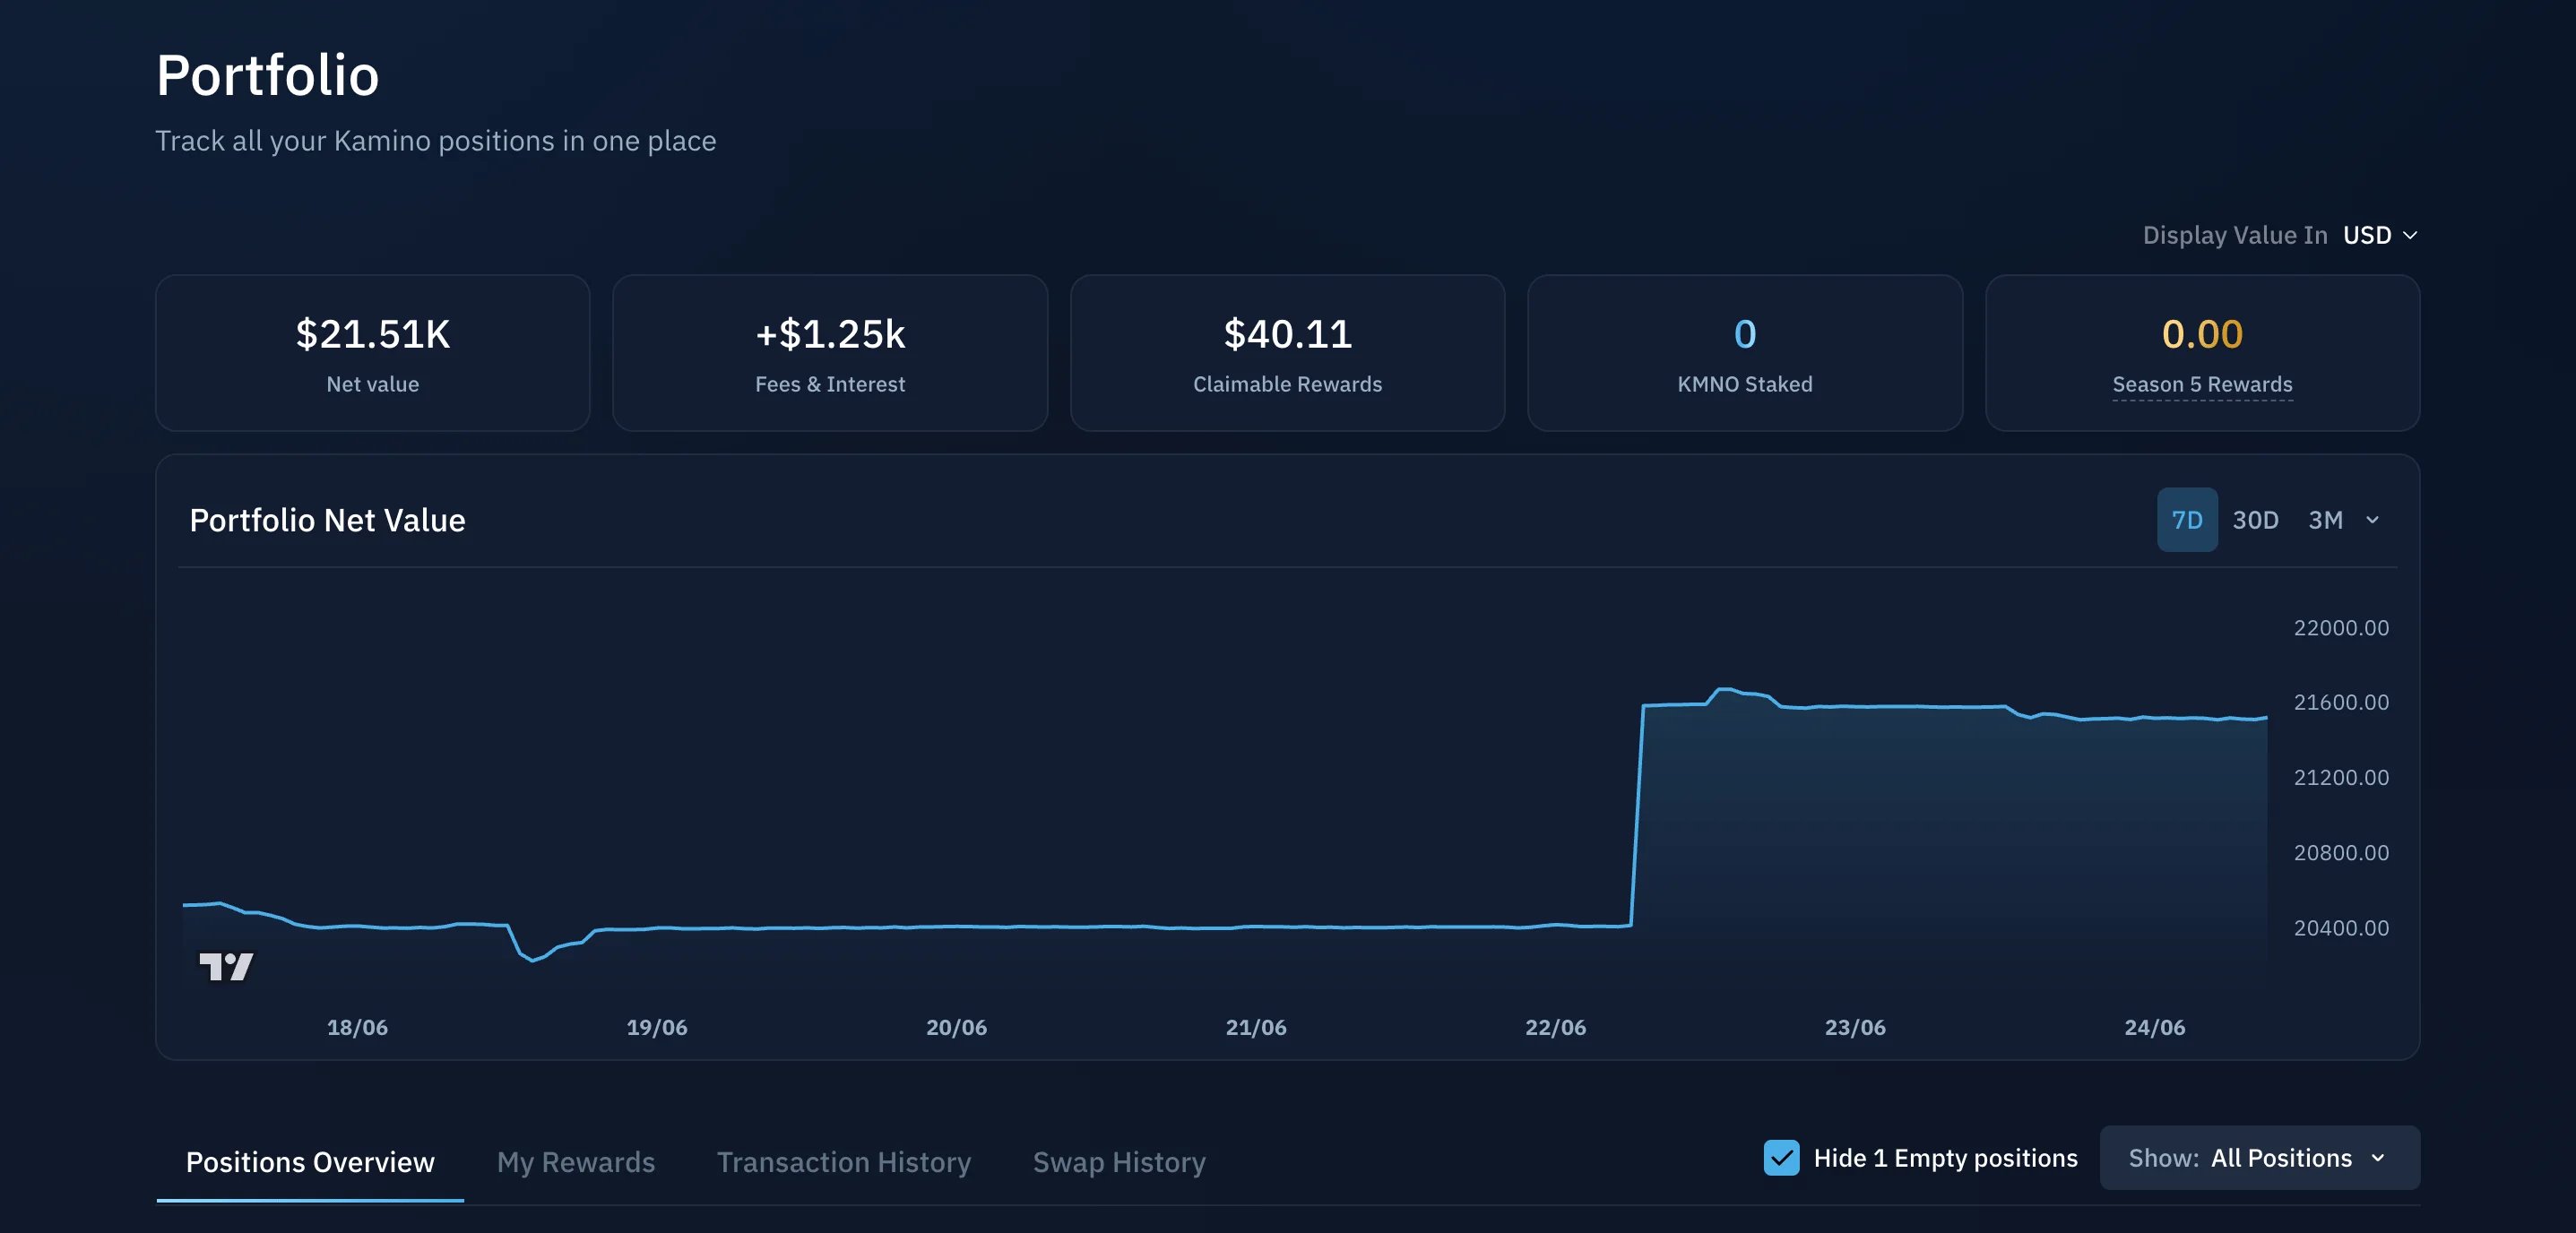Open the Display Value In USD dropdown
2576x1233 pixels.
(2381, 235)
